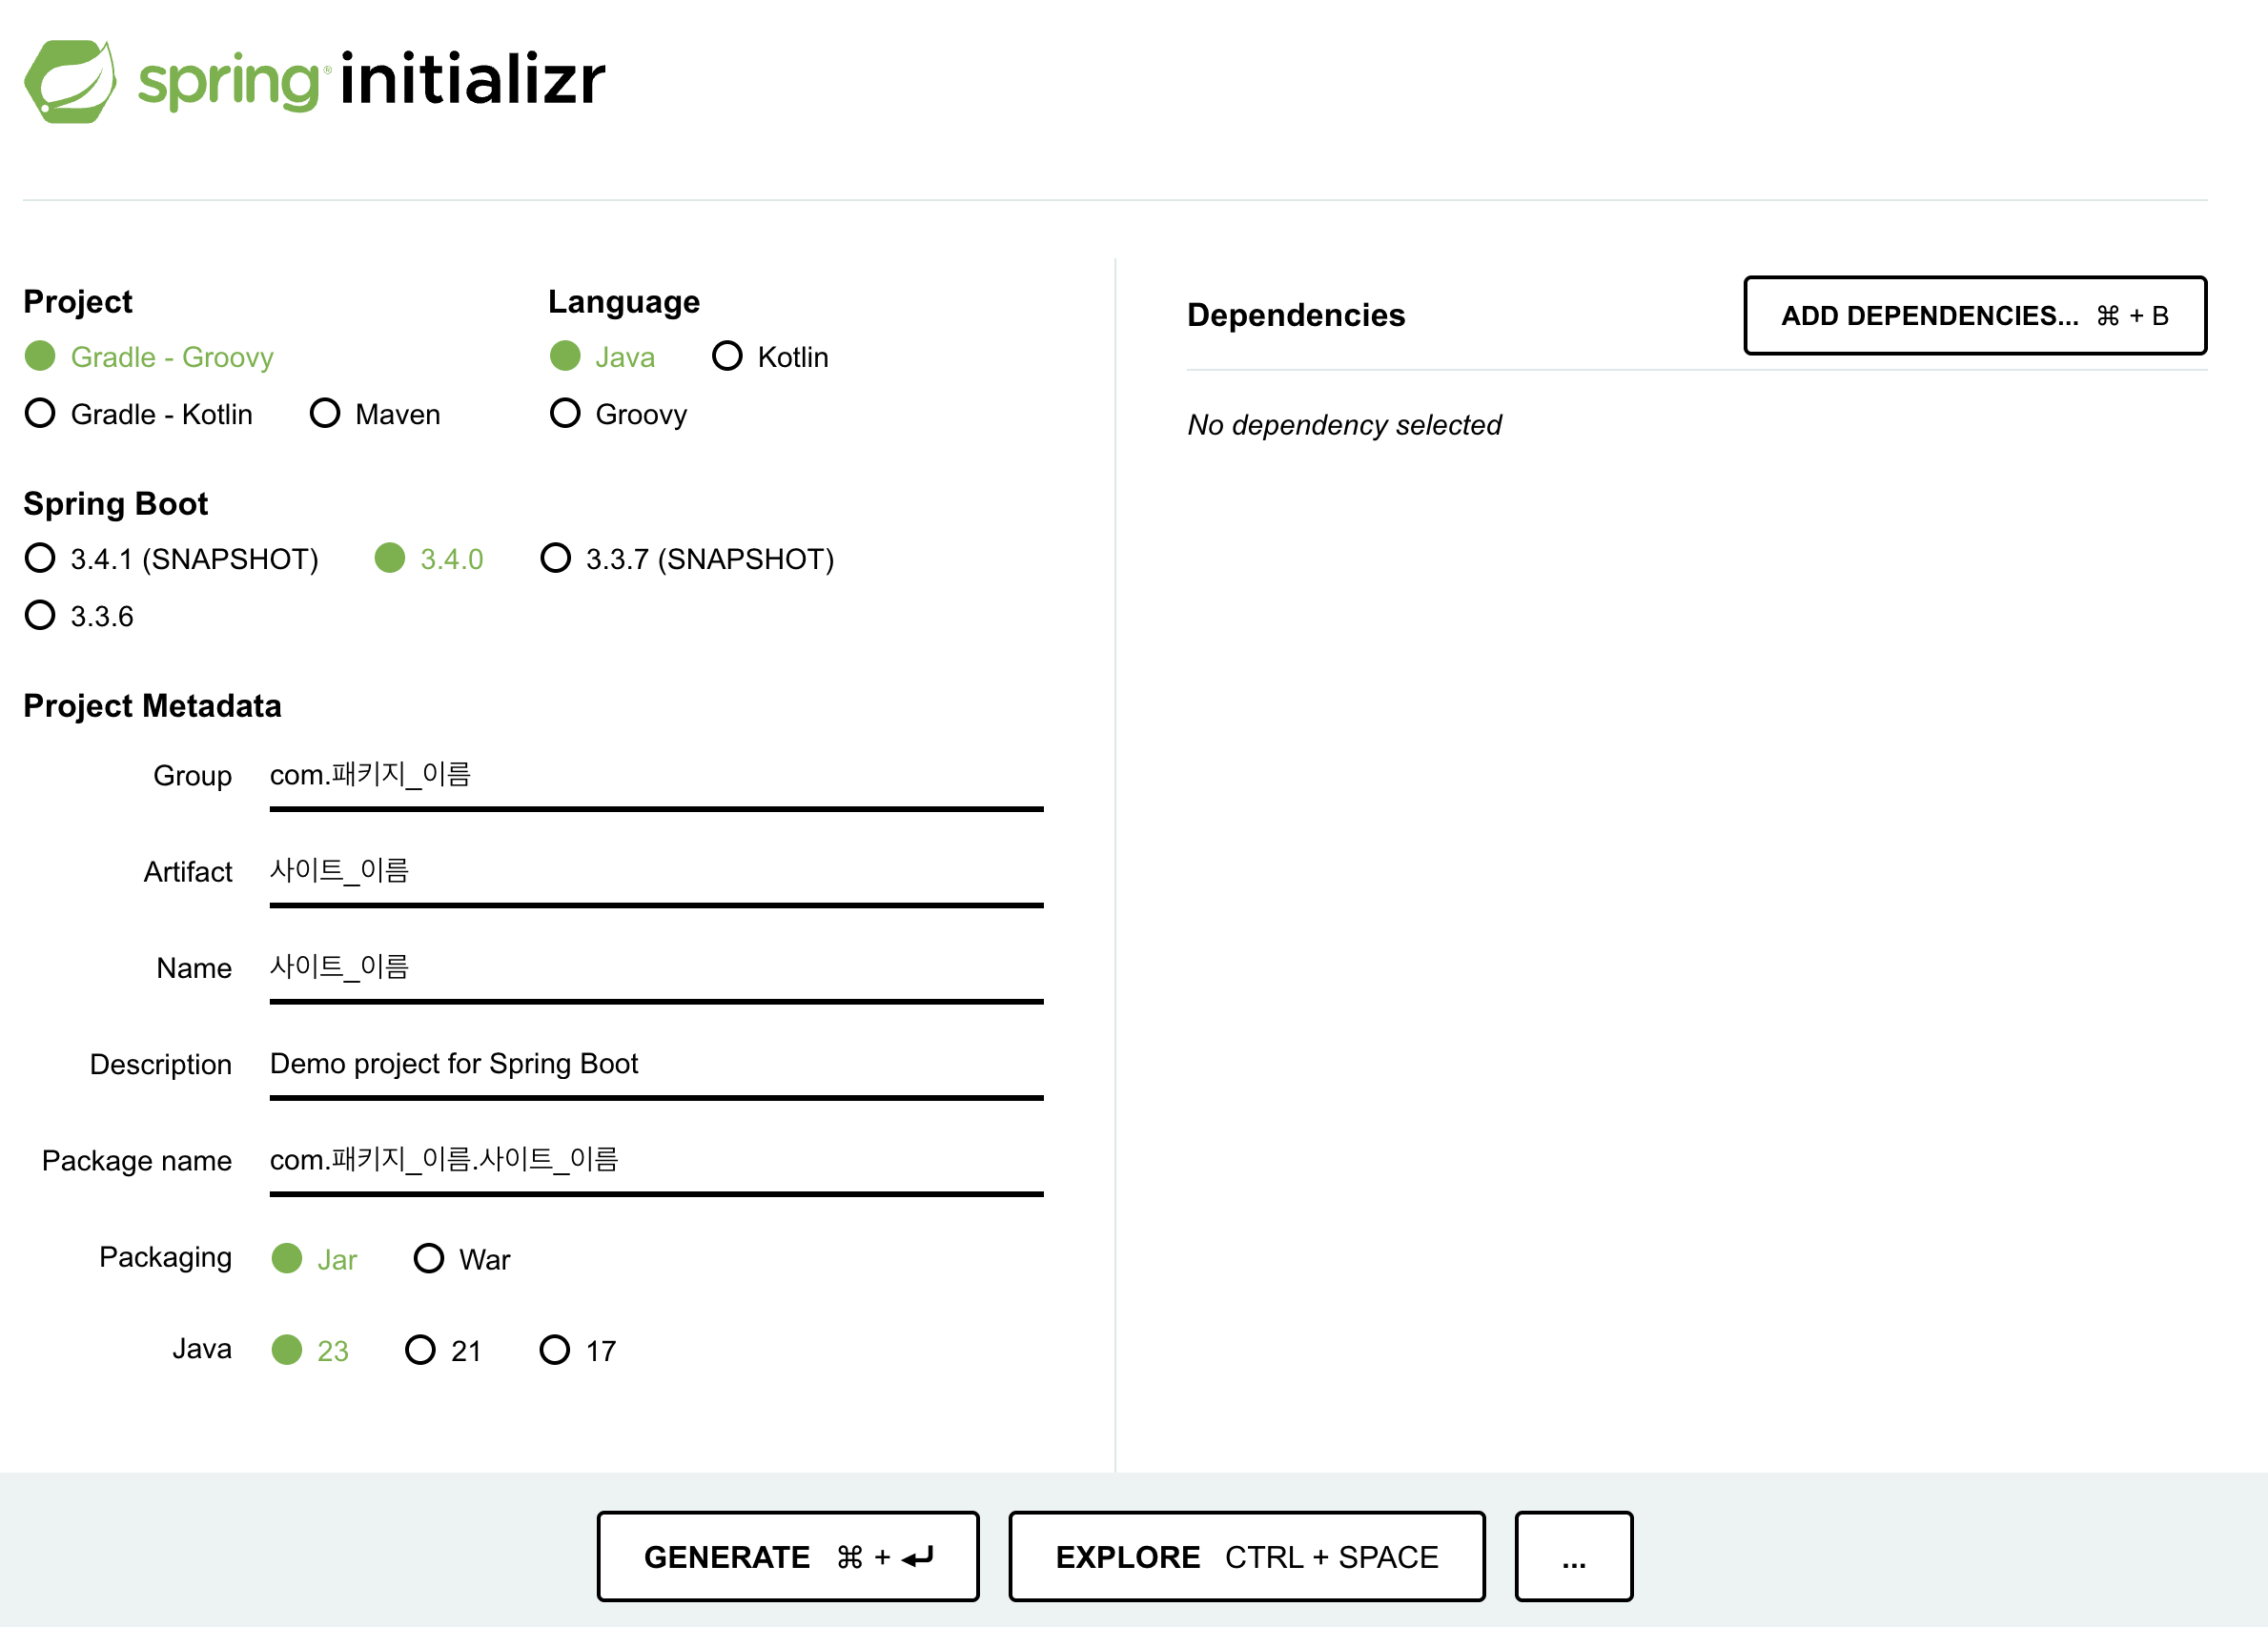The image size is (2268, 1627).
Task: Select War packaging option
Action: [x=429, y=1259]
